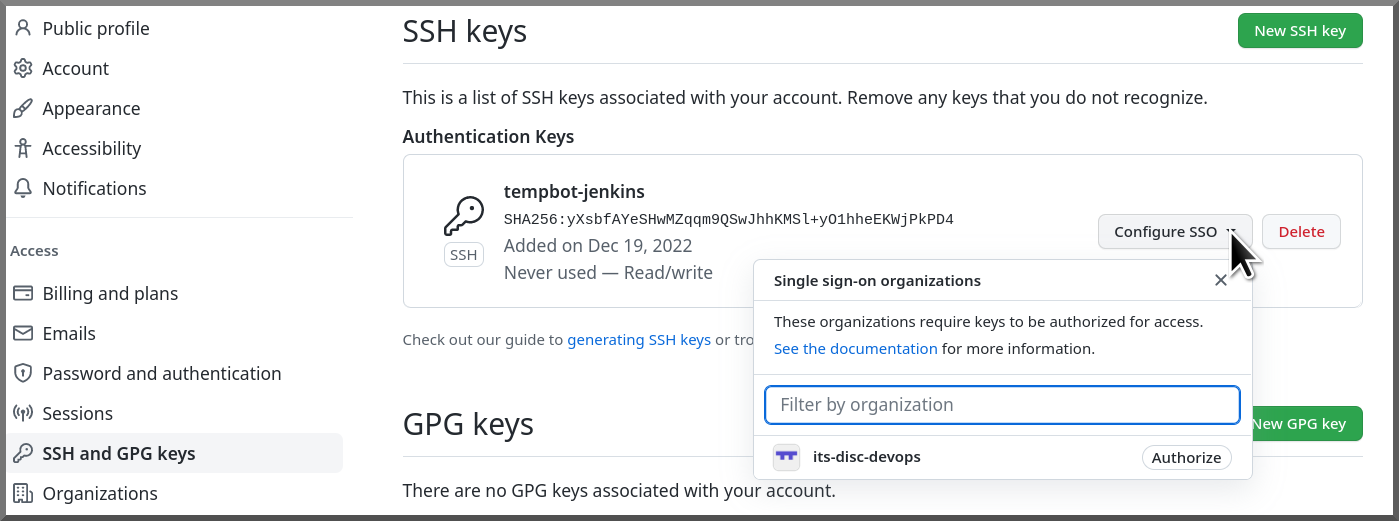The image size is (1399, 521).
Task: Authorize its-disc-devops organization
Action: [1186, 457]
